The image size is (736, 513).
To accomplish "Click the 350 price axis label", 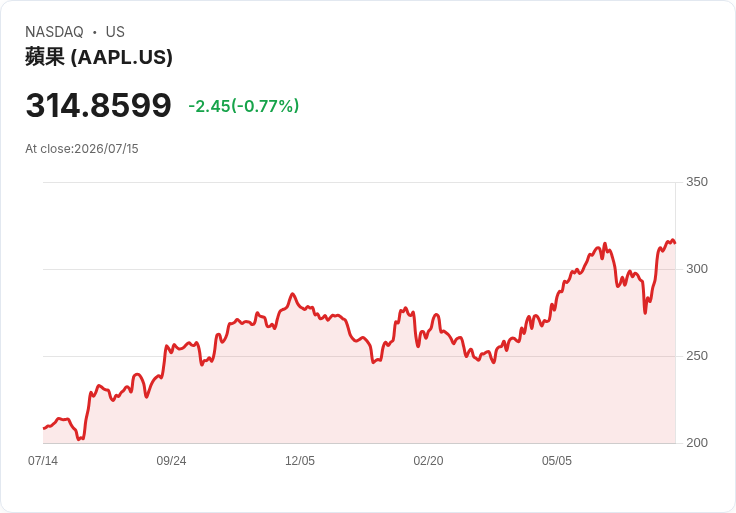I will [697, 182].
